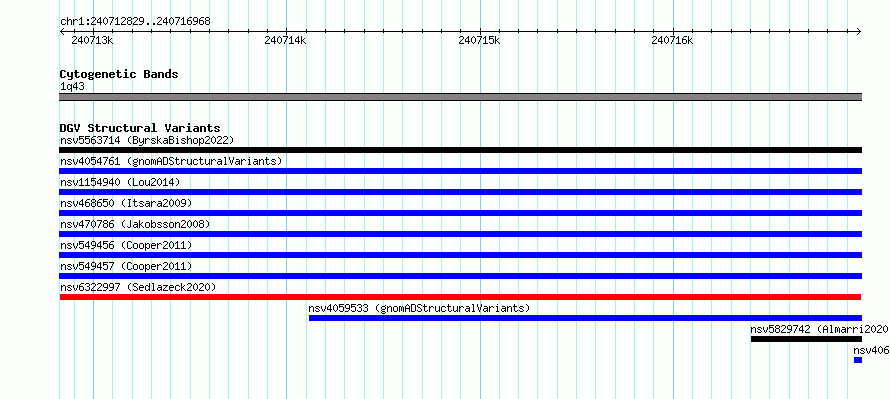This screenshot has width=890, height=399.
Task: Open nsv4059533 (gnomADStructuralVariants) label
Action: (419, 308)
